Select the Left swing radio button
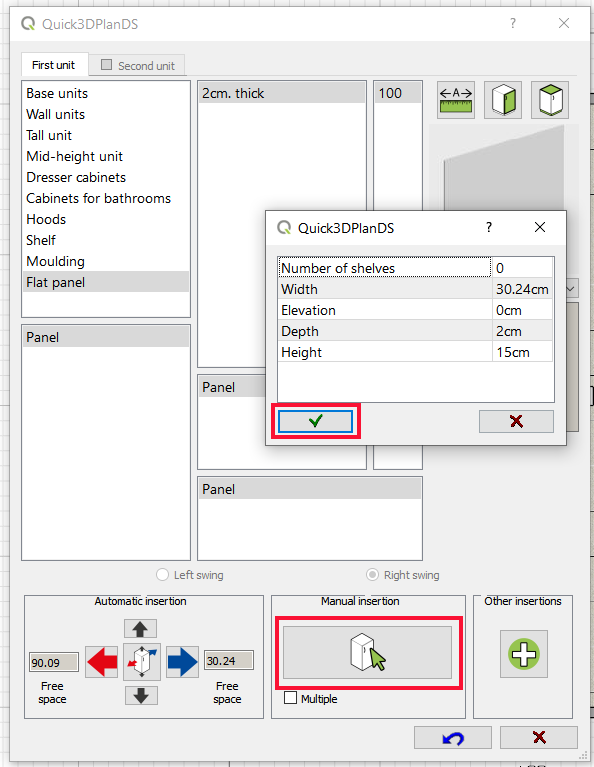The height and width of the screenshot is (767, 594). coord(162,574)
